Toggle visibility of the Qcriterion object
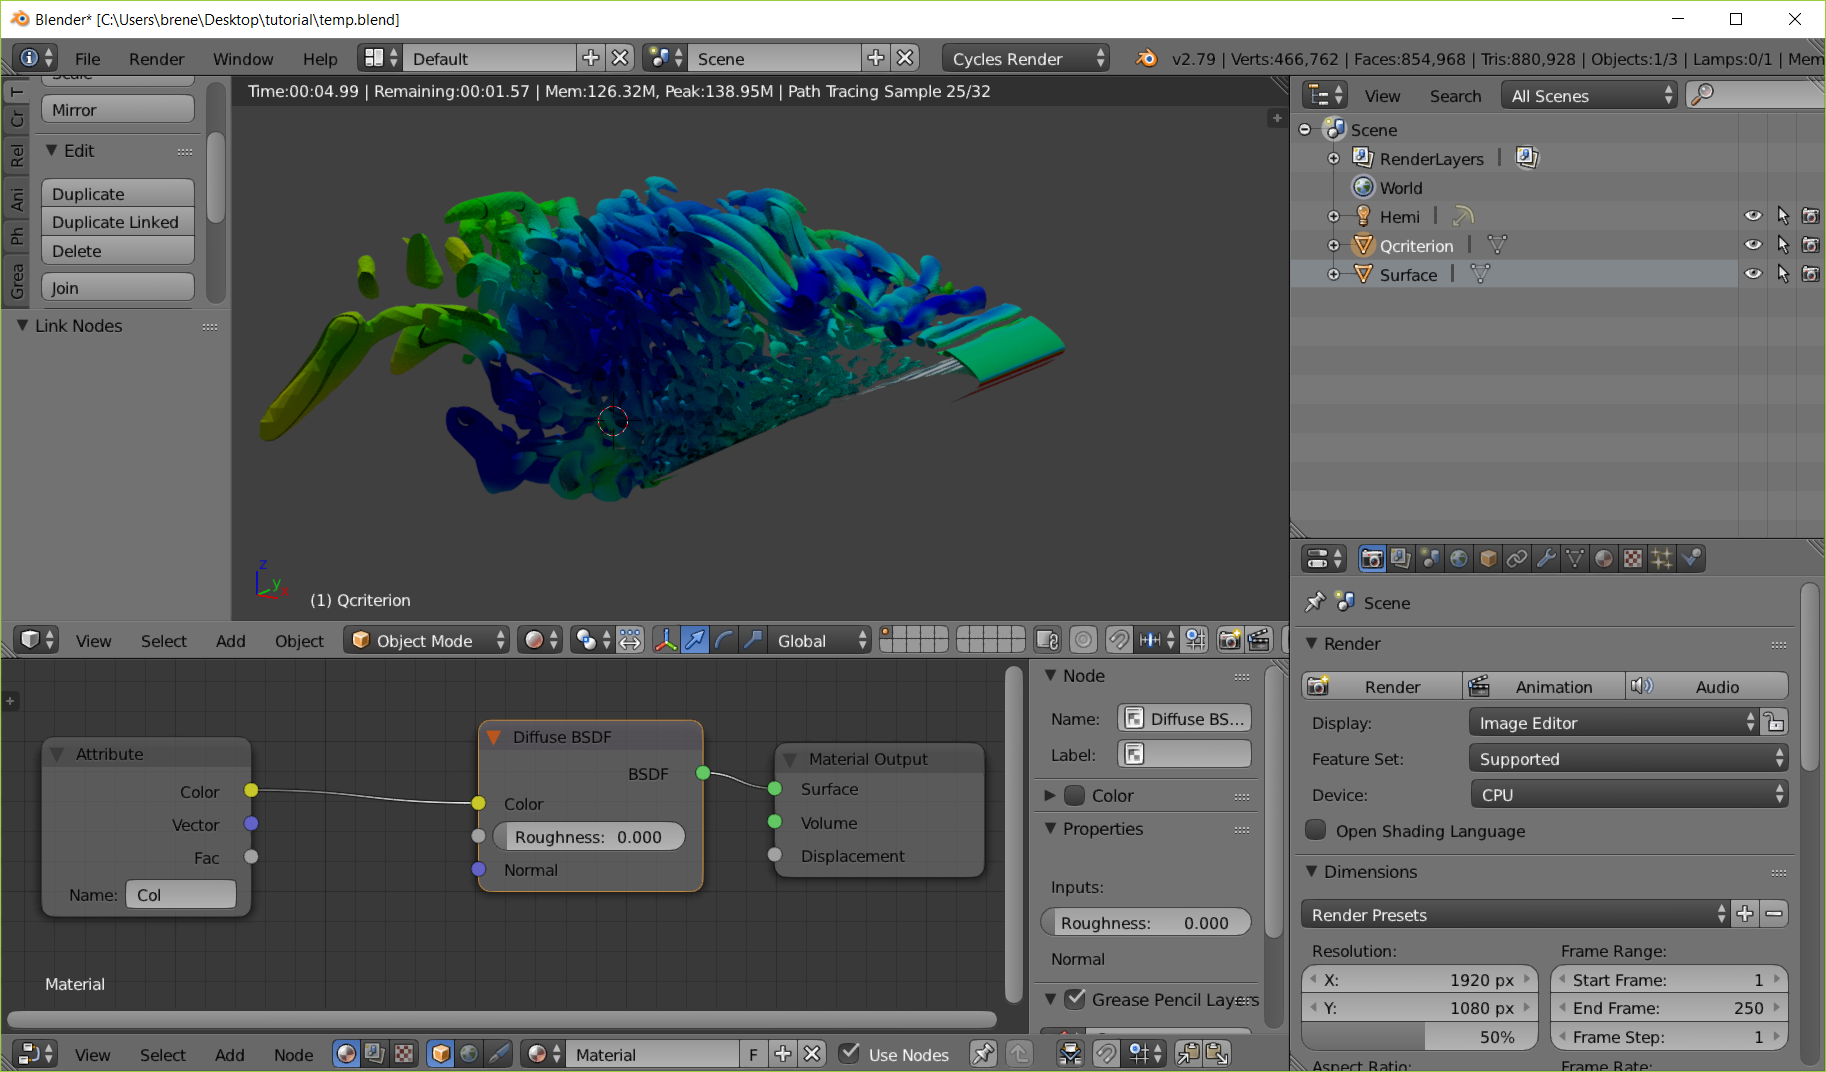 click(x=1754, y=245)
